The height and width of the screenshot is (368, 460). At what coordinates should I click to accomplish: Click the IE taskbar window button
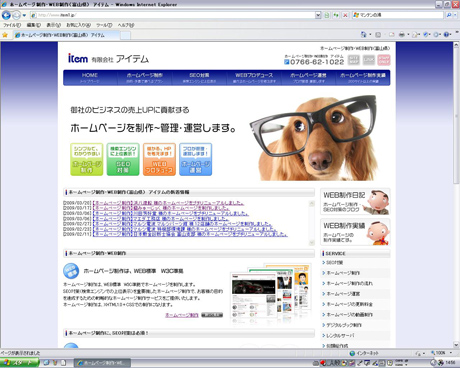[x=102, y=363]
